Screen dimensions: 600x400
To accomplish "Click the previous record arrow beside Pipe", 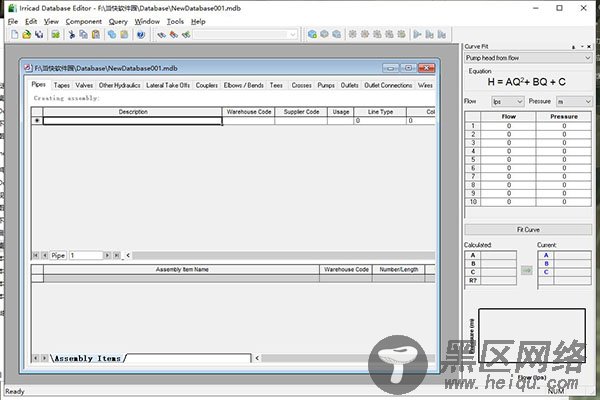I will coord(45,255).
